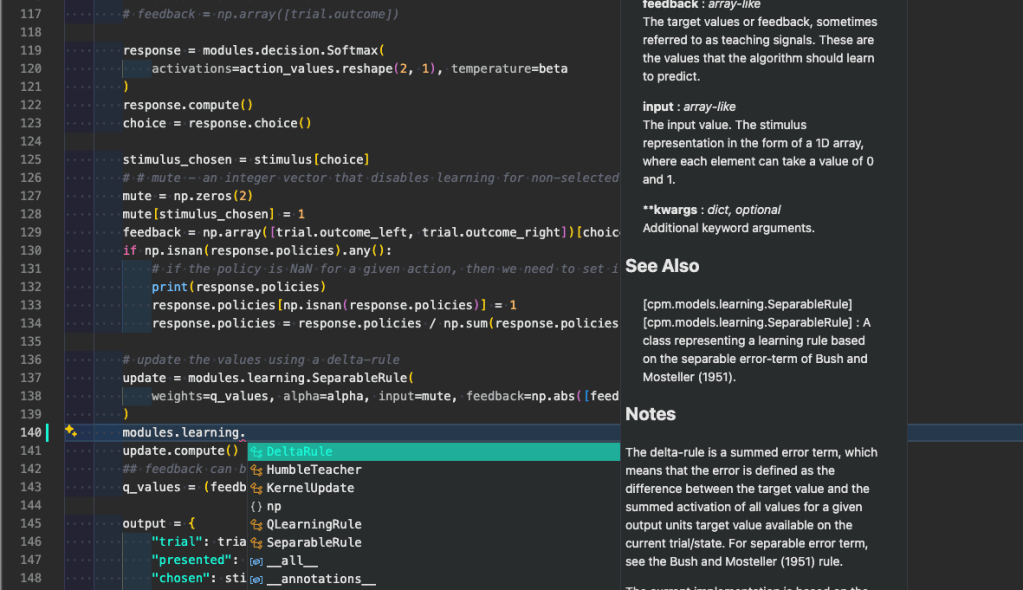Pick the HumbleTeacher suggestion label
This screenshot has width=1023, height=590.
(313, 470)
